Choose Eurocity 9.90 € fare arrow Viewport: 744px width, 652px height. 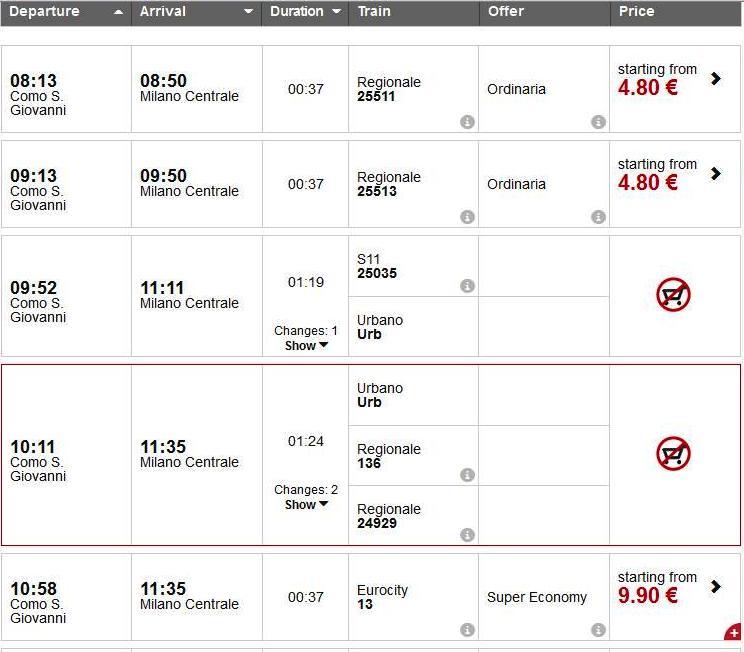pos(715,586)
